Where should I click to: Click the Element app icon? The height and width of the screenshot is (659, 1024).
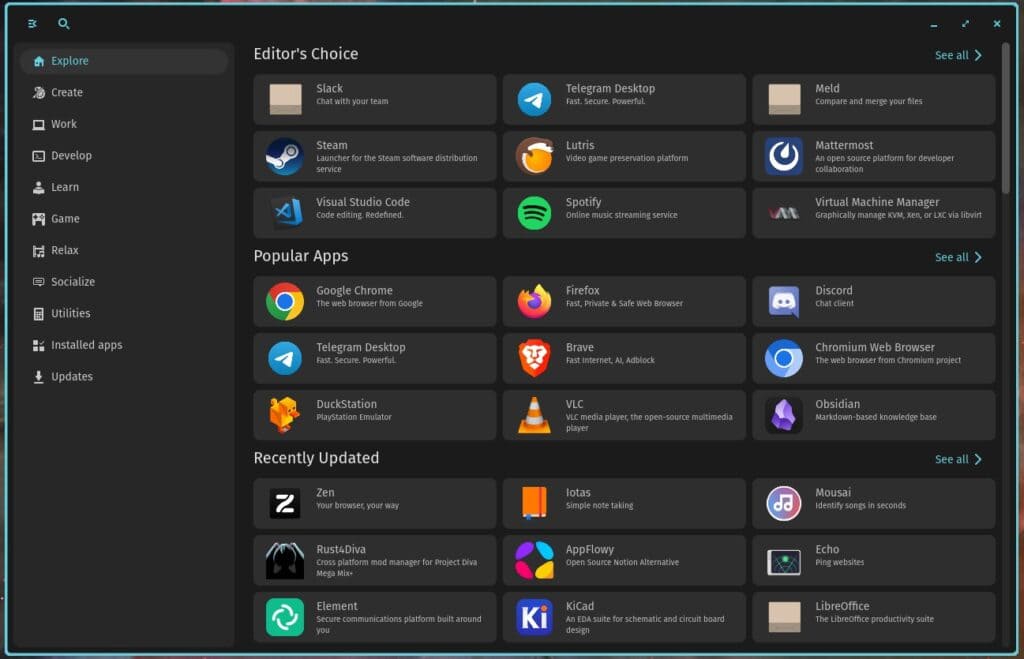pyautogui.click(x=285, y=617)
